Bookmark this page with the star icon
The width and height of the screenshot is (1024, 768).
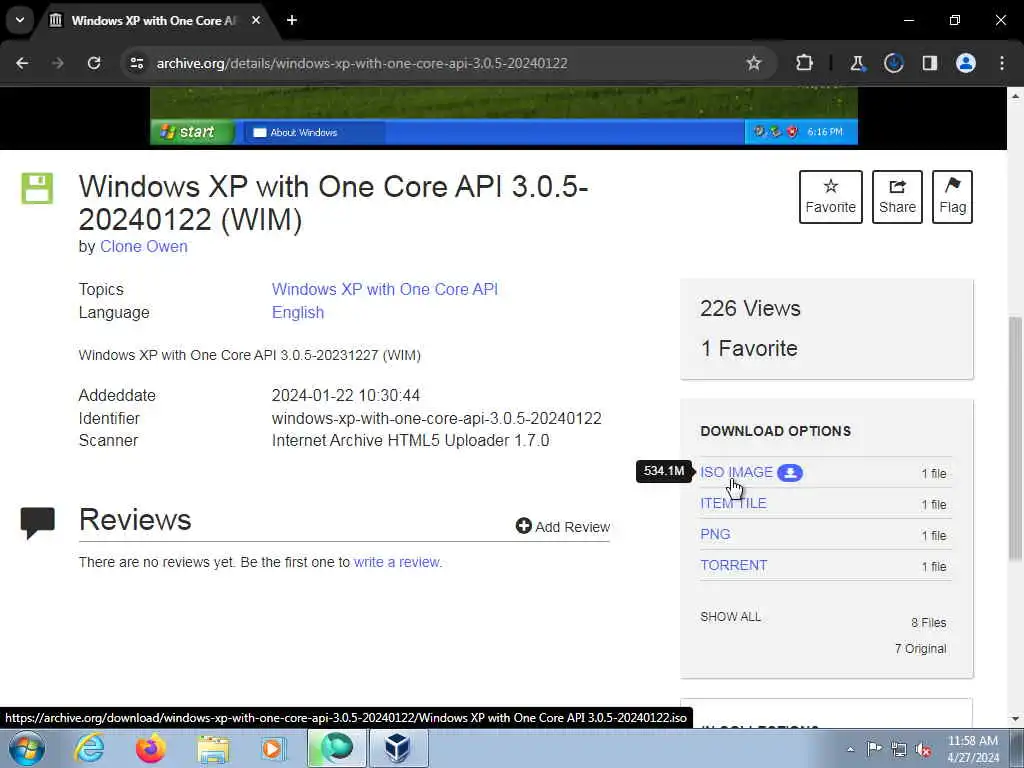click(x=754, y=63)
